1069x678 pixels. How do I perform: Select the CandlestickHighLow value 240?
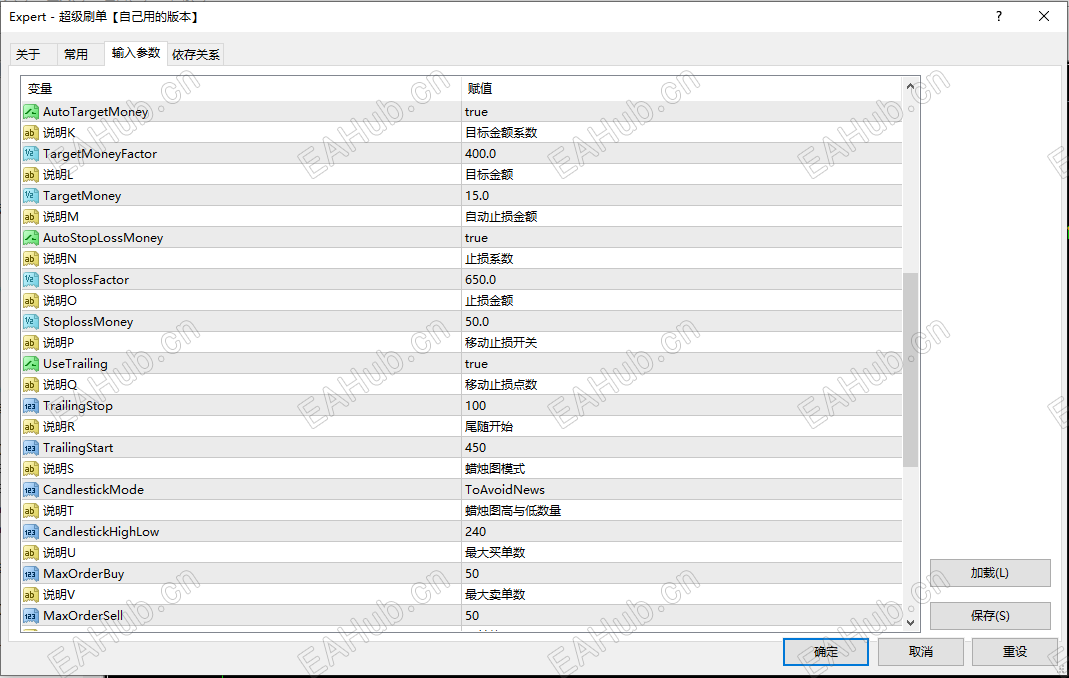tap(682, 532)
